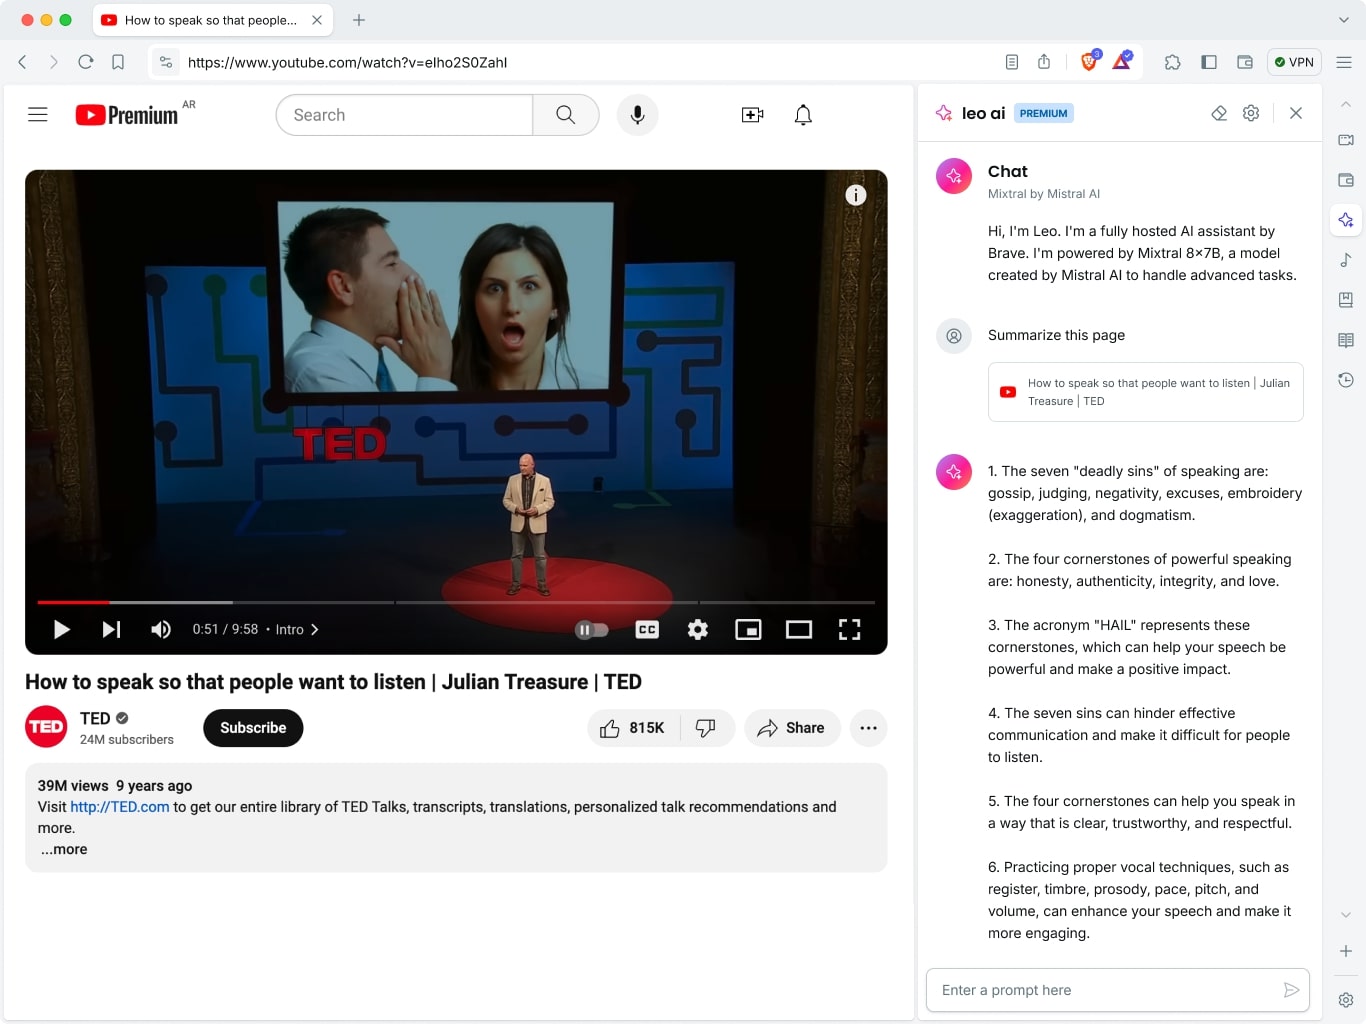Open more actions three-dot menu
This screenshot has width=1366, height=1024.
click(868, 728)
